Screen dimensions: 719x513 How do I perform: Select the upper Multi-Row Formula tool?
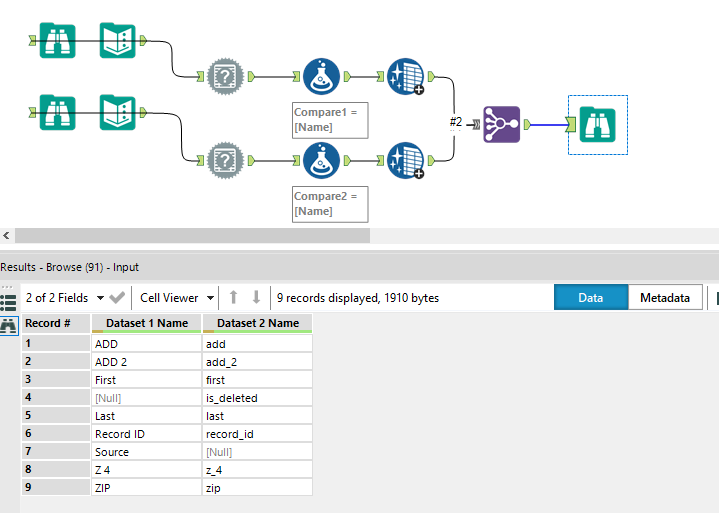click(405, 76)
